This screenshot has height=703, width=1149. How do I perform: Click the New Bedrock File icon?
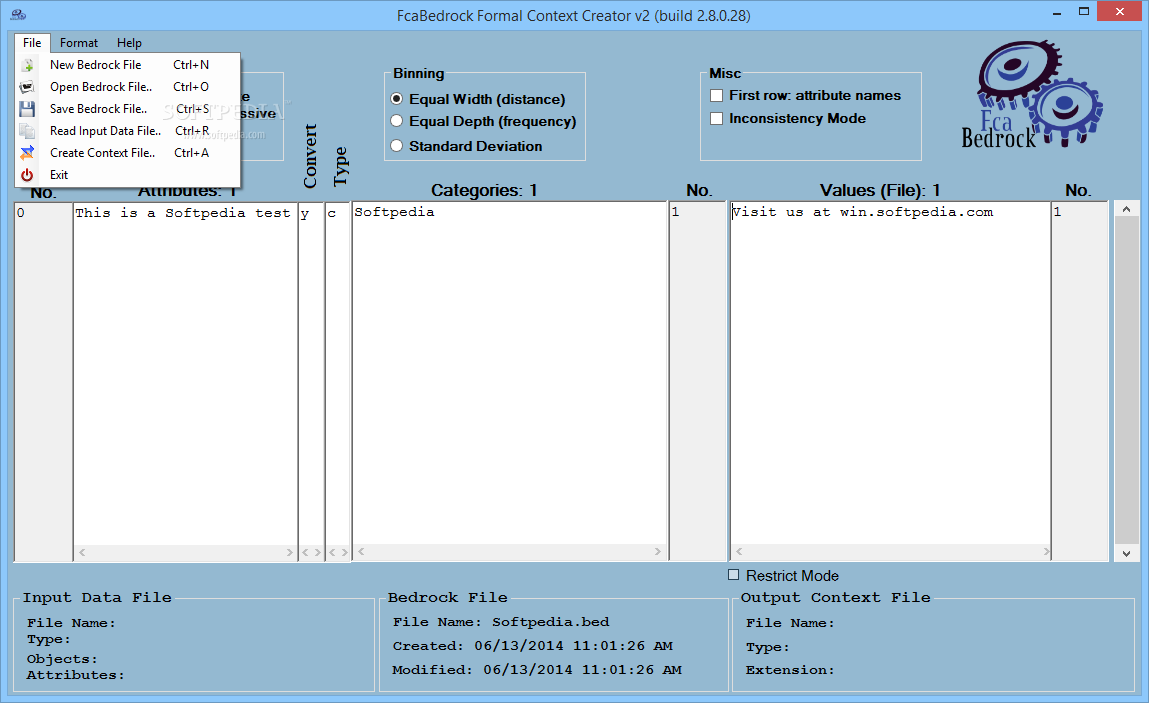[27, 65]
